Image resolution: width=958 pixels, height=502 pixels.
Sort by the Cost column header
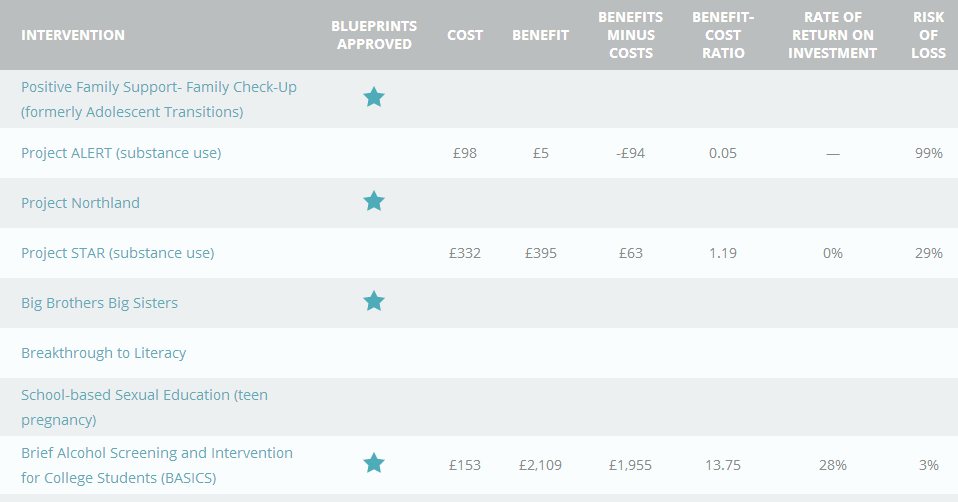tap(465, 35)
